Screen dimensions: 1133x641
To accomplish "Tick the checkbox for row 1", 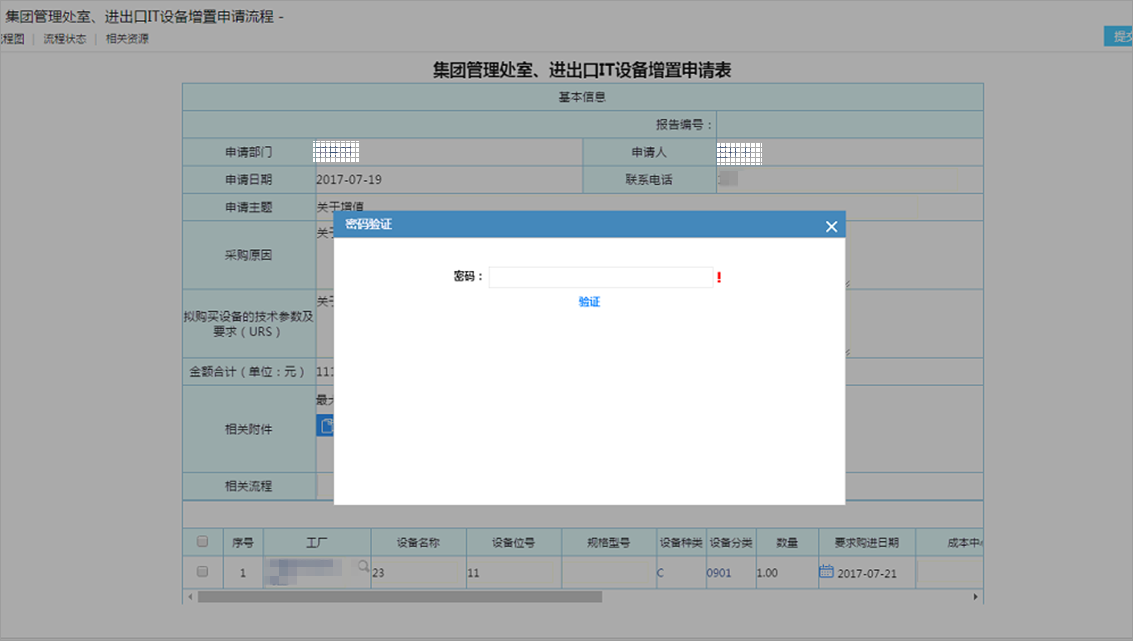I will (x=202, y=572).
